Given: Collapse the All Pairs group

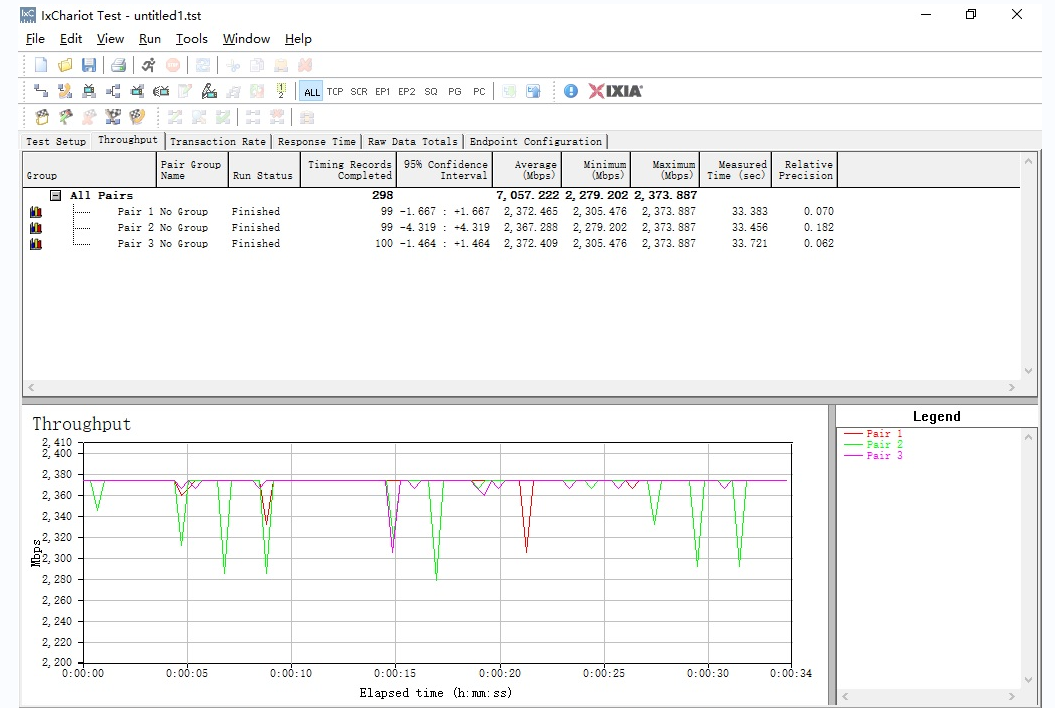Looking at the screenshot, I should [56, 195].
